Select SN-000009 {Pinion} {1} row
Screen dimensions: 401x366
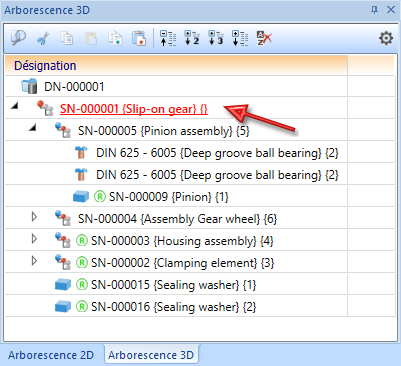click(176, 197)
